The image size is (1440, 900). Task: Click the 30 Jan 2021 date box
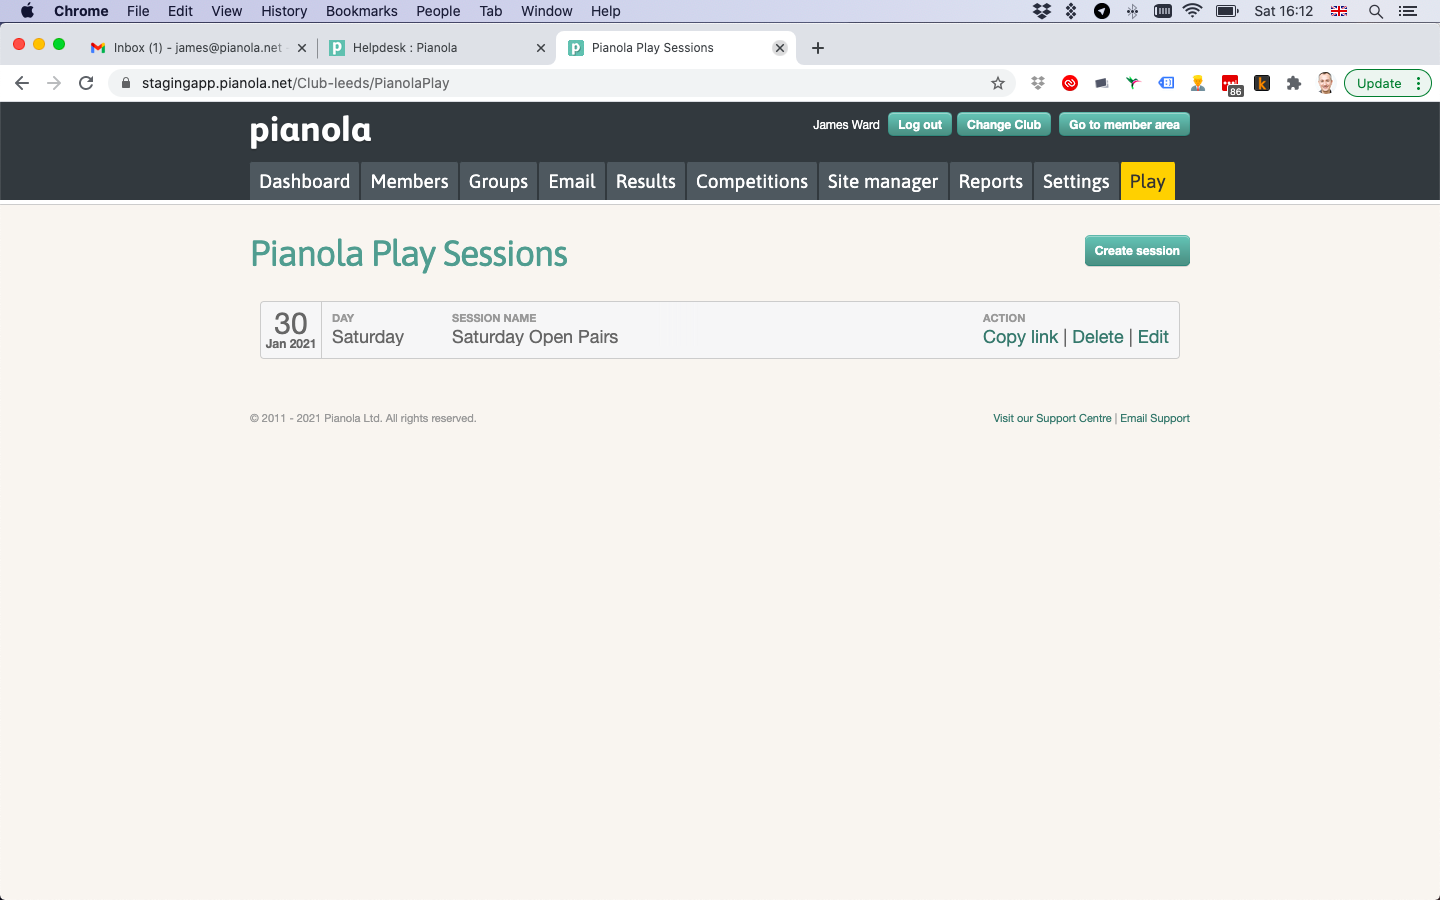pos(291,330)
